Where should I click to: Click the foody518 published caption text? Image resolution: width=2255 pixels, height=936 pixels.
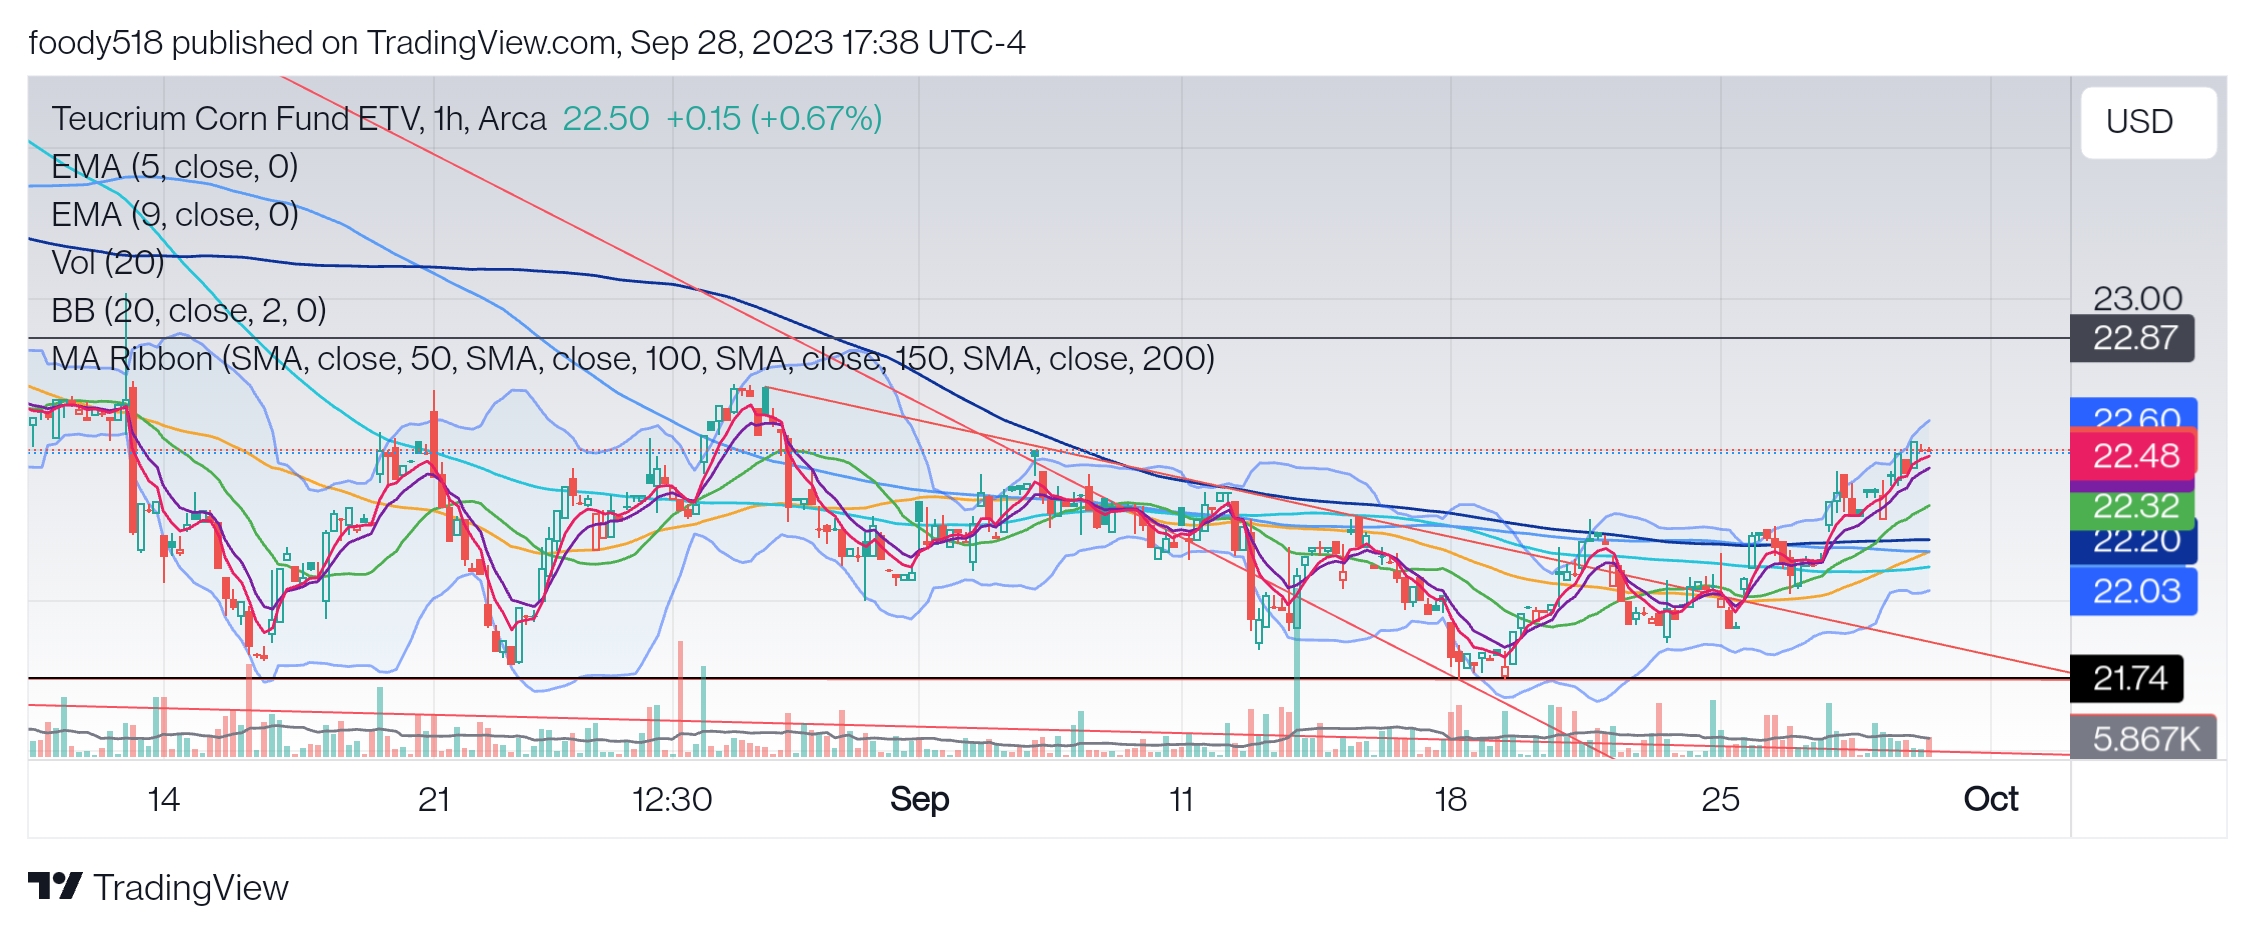point(527,42)
